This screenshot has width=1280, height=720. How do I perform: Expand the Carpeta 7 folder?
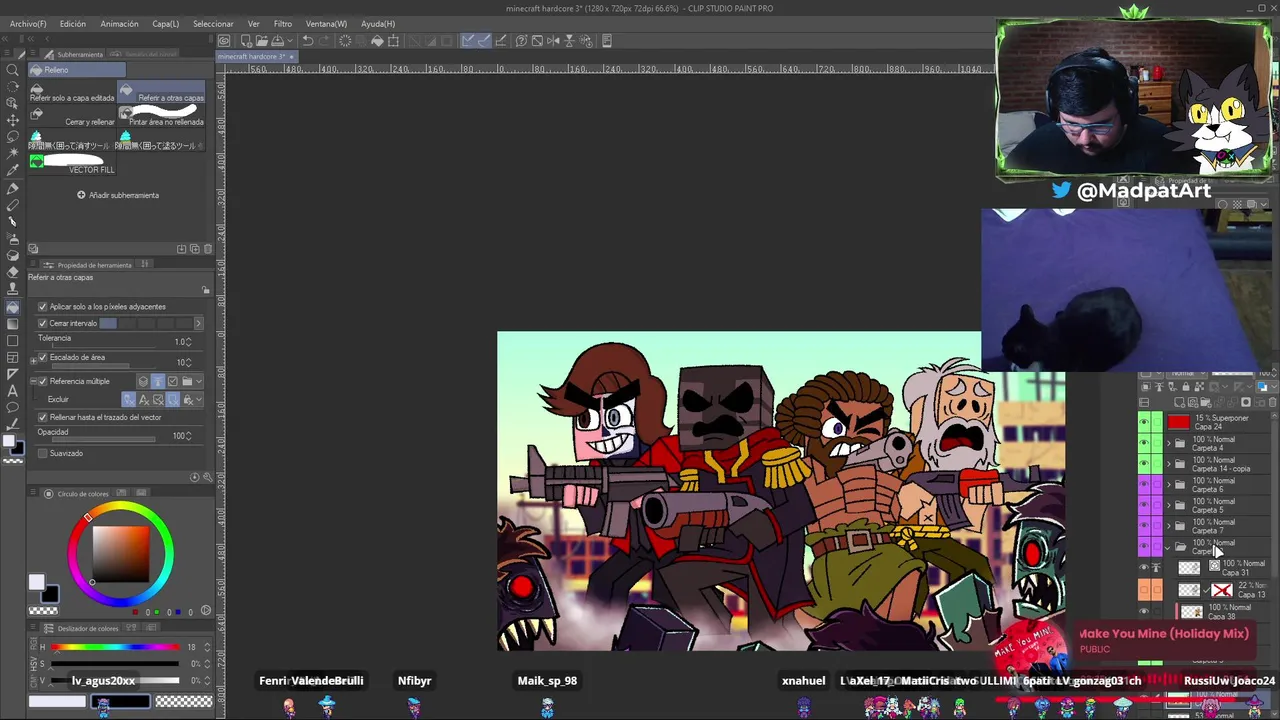coord(1169,525)
